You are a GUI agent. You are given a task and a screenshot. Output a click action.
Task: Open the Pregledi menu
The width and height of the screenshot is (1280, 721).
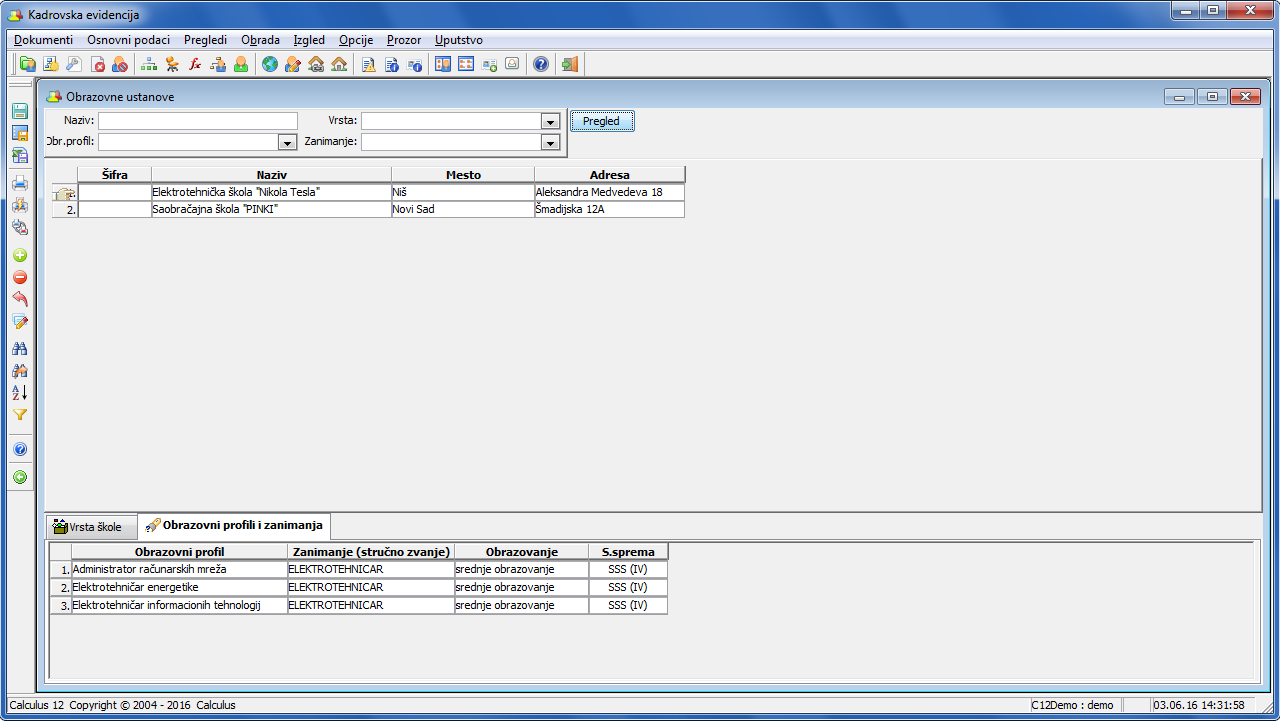click(x=206, y=40)
